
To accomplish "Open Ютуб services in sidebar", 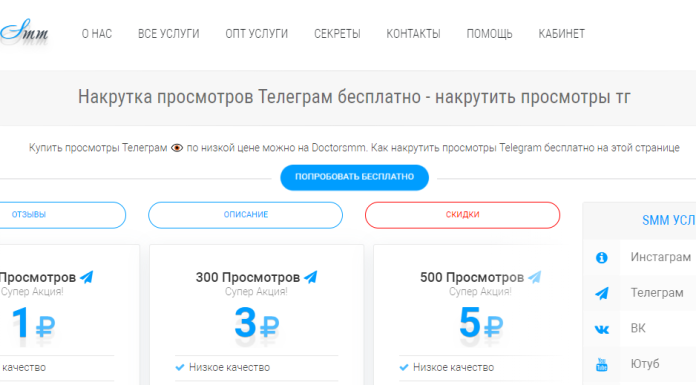I will pos(645,364).
